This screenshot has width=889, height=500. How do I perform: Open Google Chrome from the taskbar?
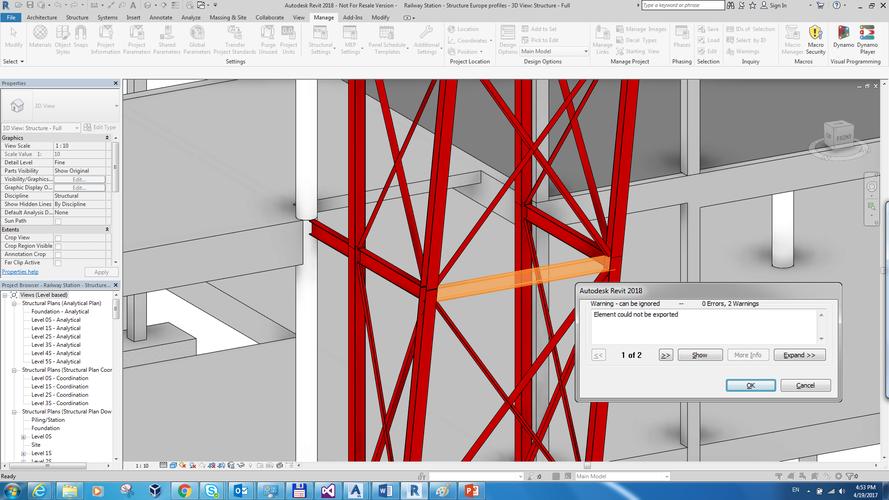184,490
